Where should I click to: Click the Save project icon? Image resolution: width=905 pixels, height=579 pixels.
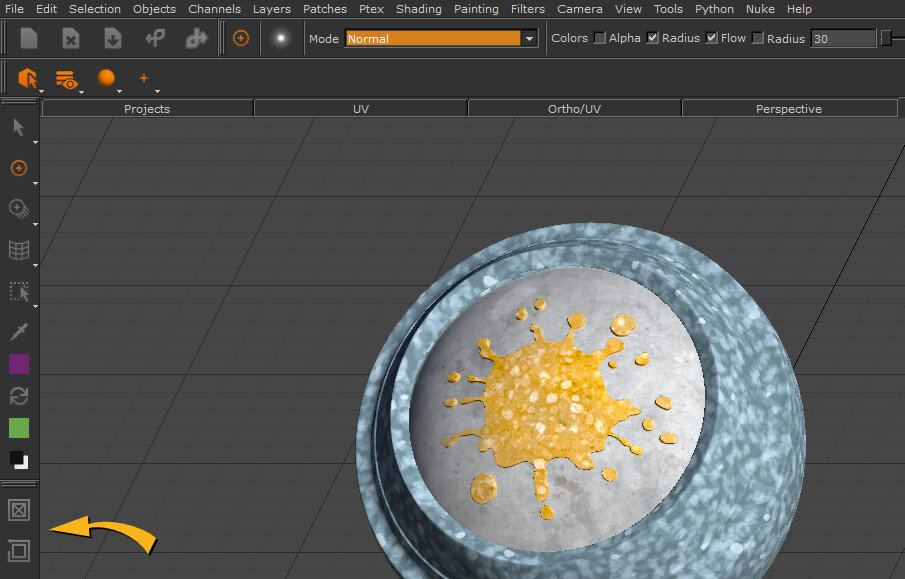(x=113, y=39)
